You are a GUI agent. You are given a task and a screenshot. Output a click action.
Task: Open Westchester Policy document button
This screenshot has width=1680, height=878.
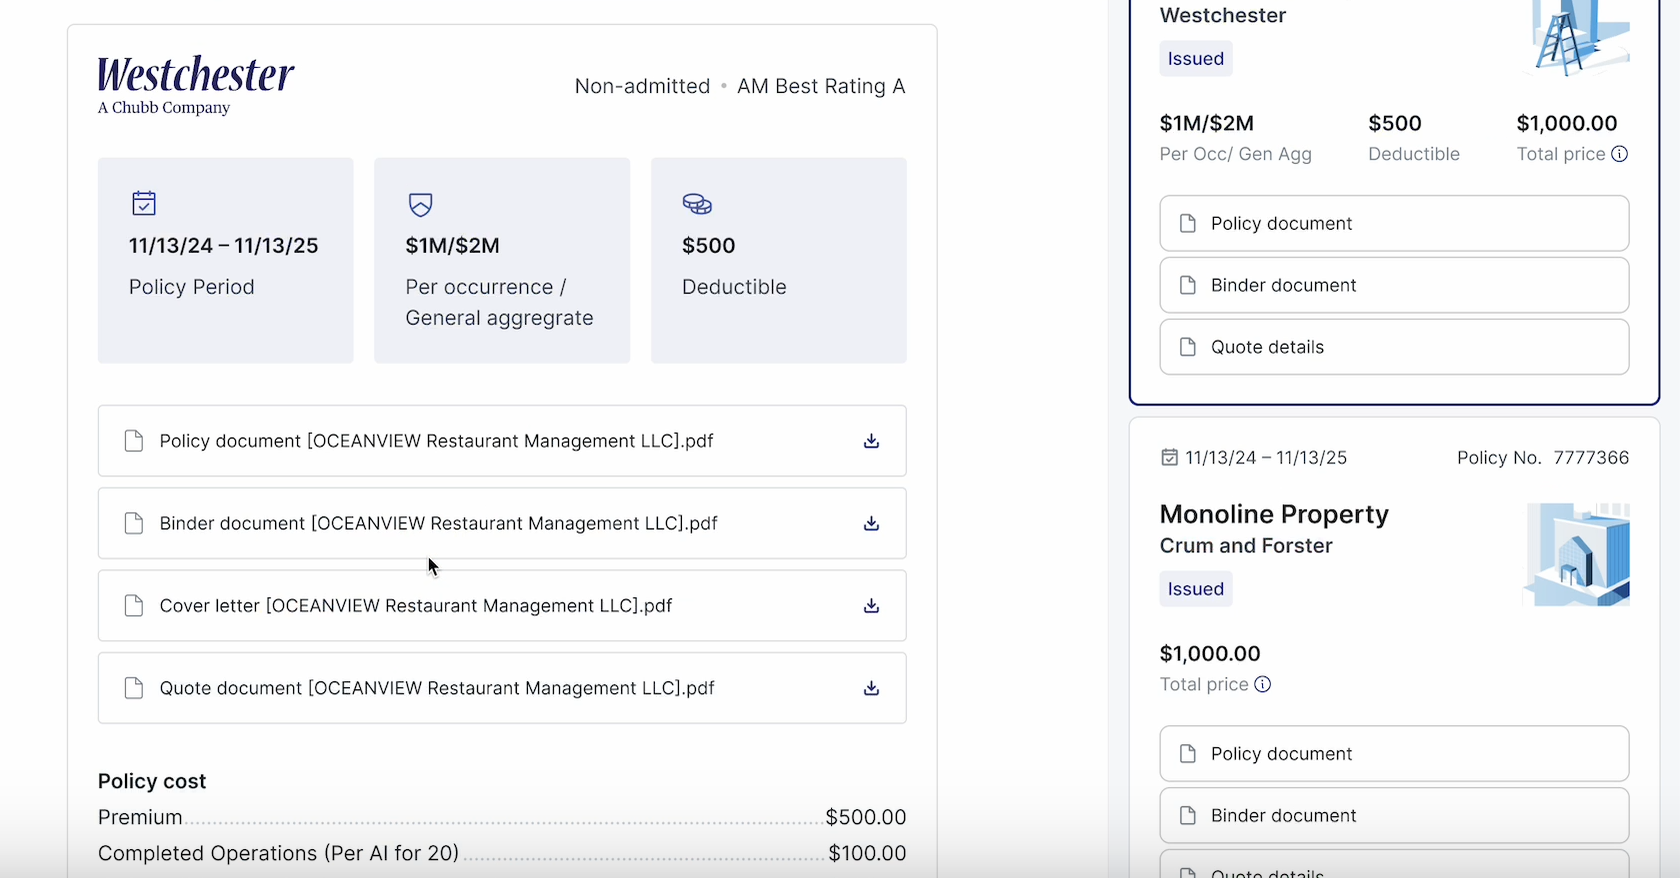[x=1393, y=223]
